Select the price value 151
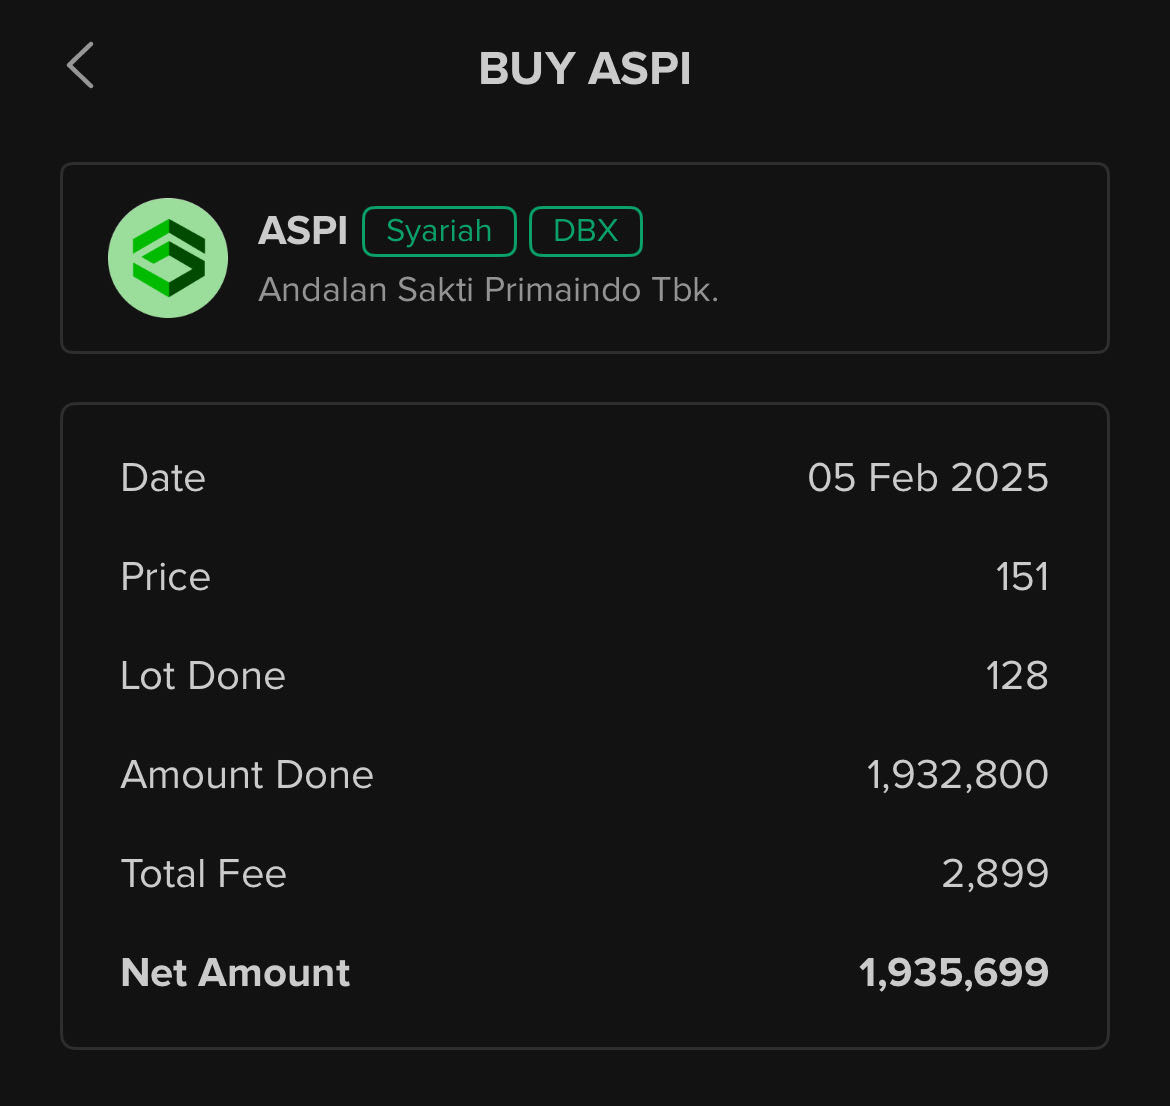 click(1021, 577)
